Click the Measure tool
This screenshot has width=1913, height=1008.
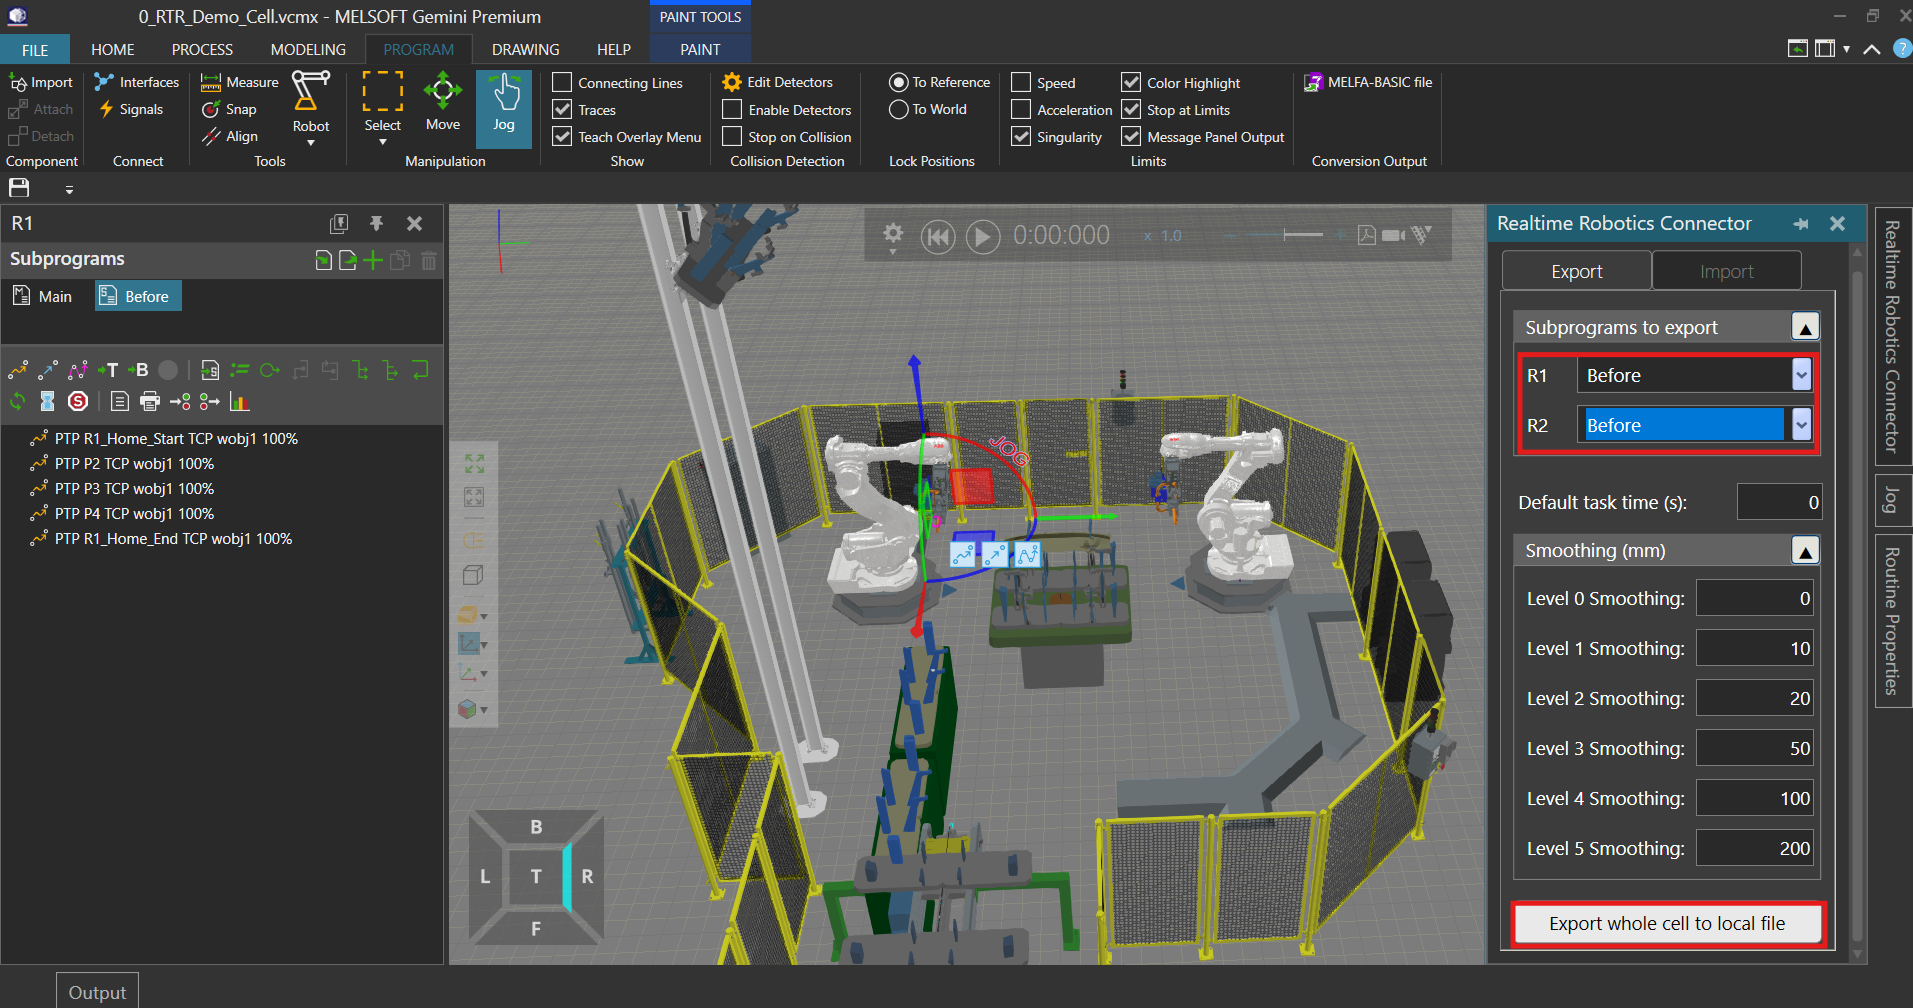240,82
